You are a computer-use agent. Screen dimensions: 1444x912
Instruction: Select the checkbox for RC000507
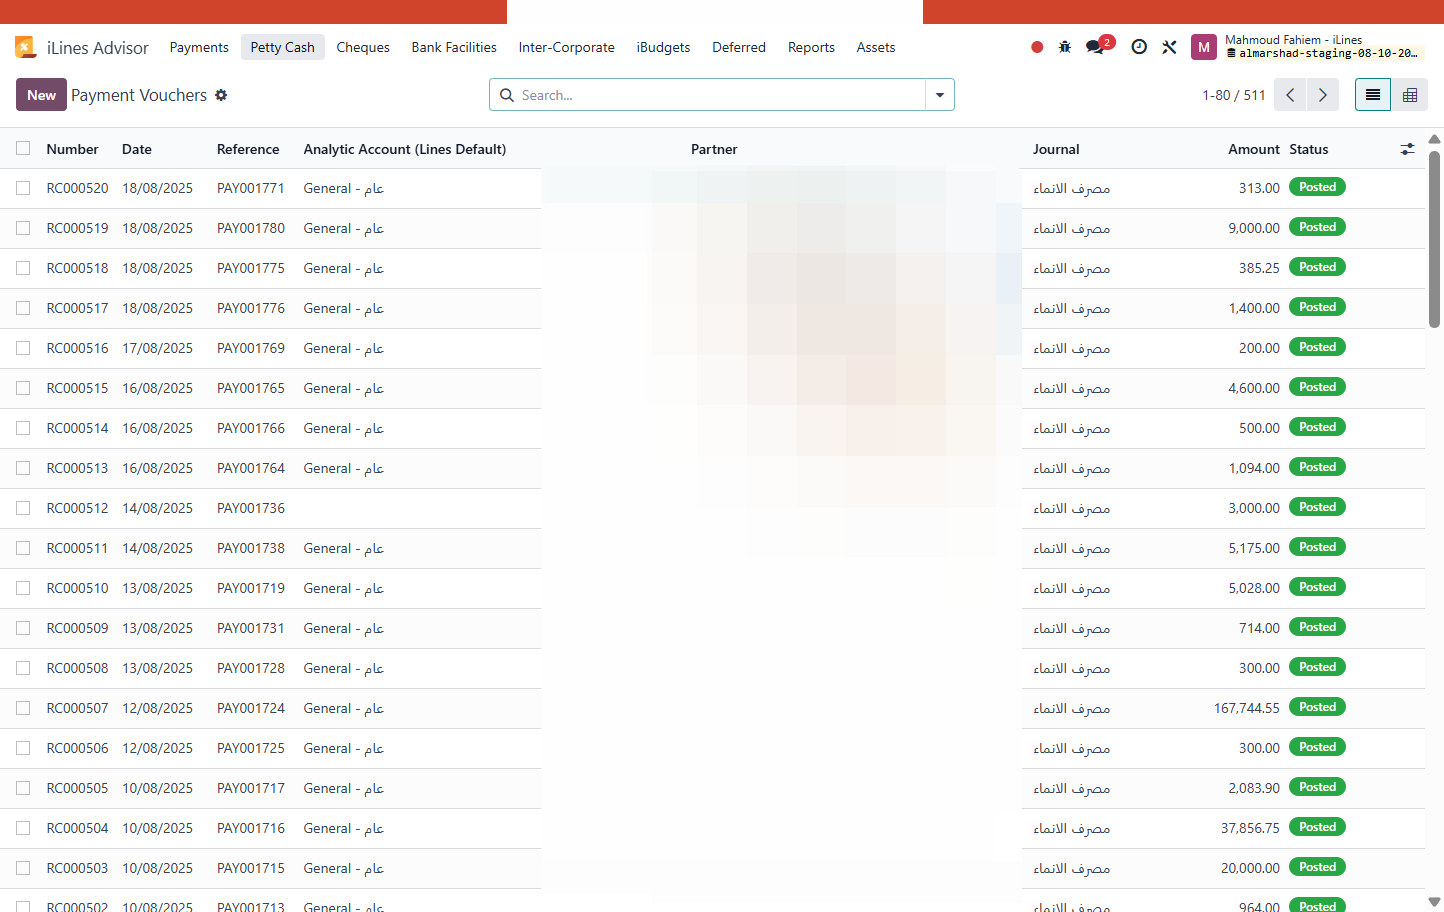click(x=23, y=708)
